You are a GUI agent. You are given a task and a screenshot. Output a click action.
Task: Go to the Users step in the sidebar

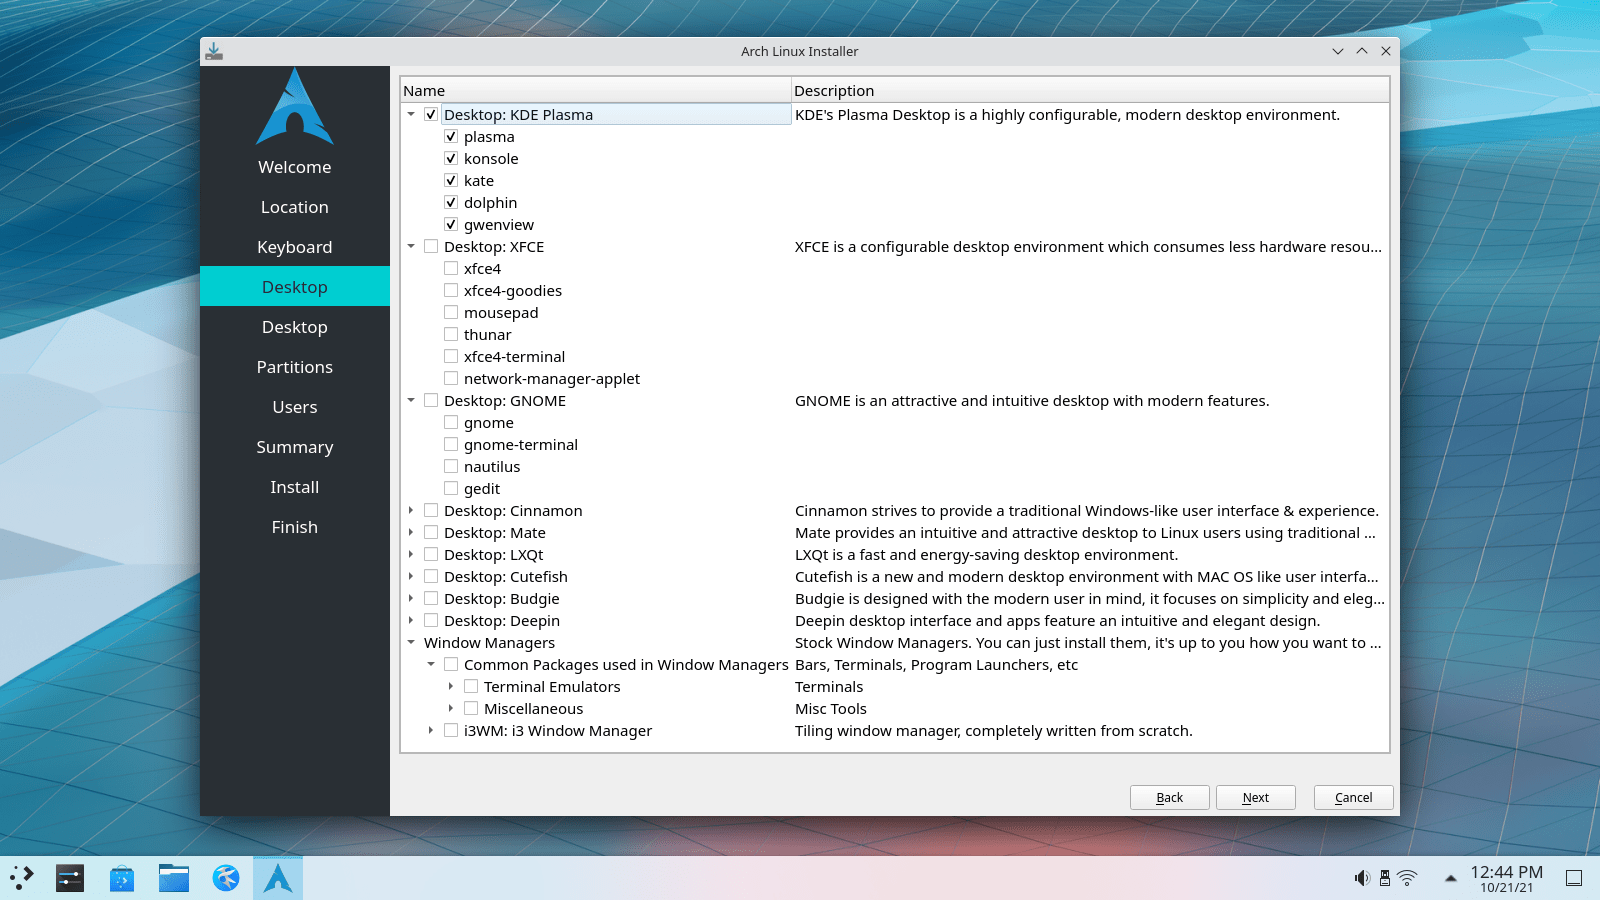pos(294,407)
